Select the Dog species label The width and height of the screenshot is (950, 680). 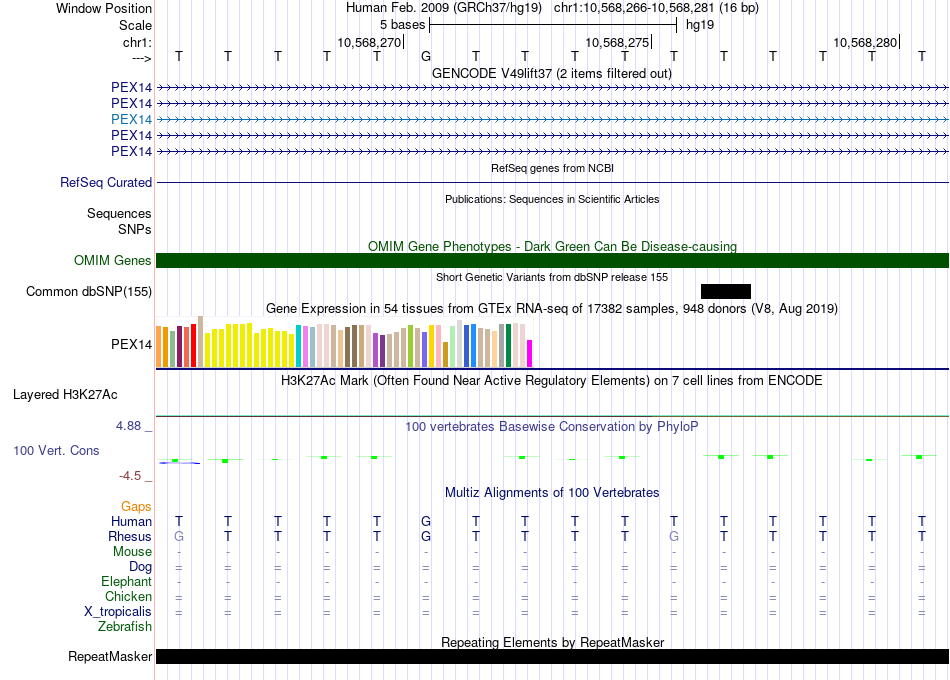(x=141, y=567)
